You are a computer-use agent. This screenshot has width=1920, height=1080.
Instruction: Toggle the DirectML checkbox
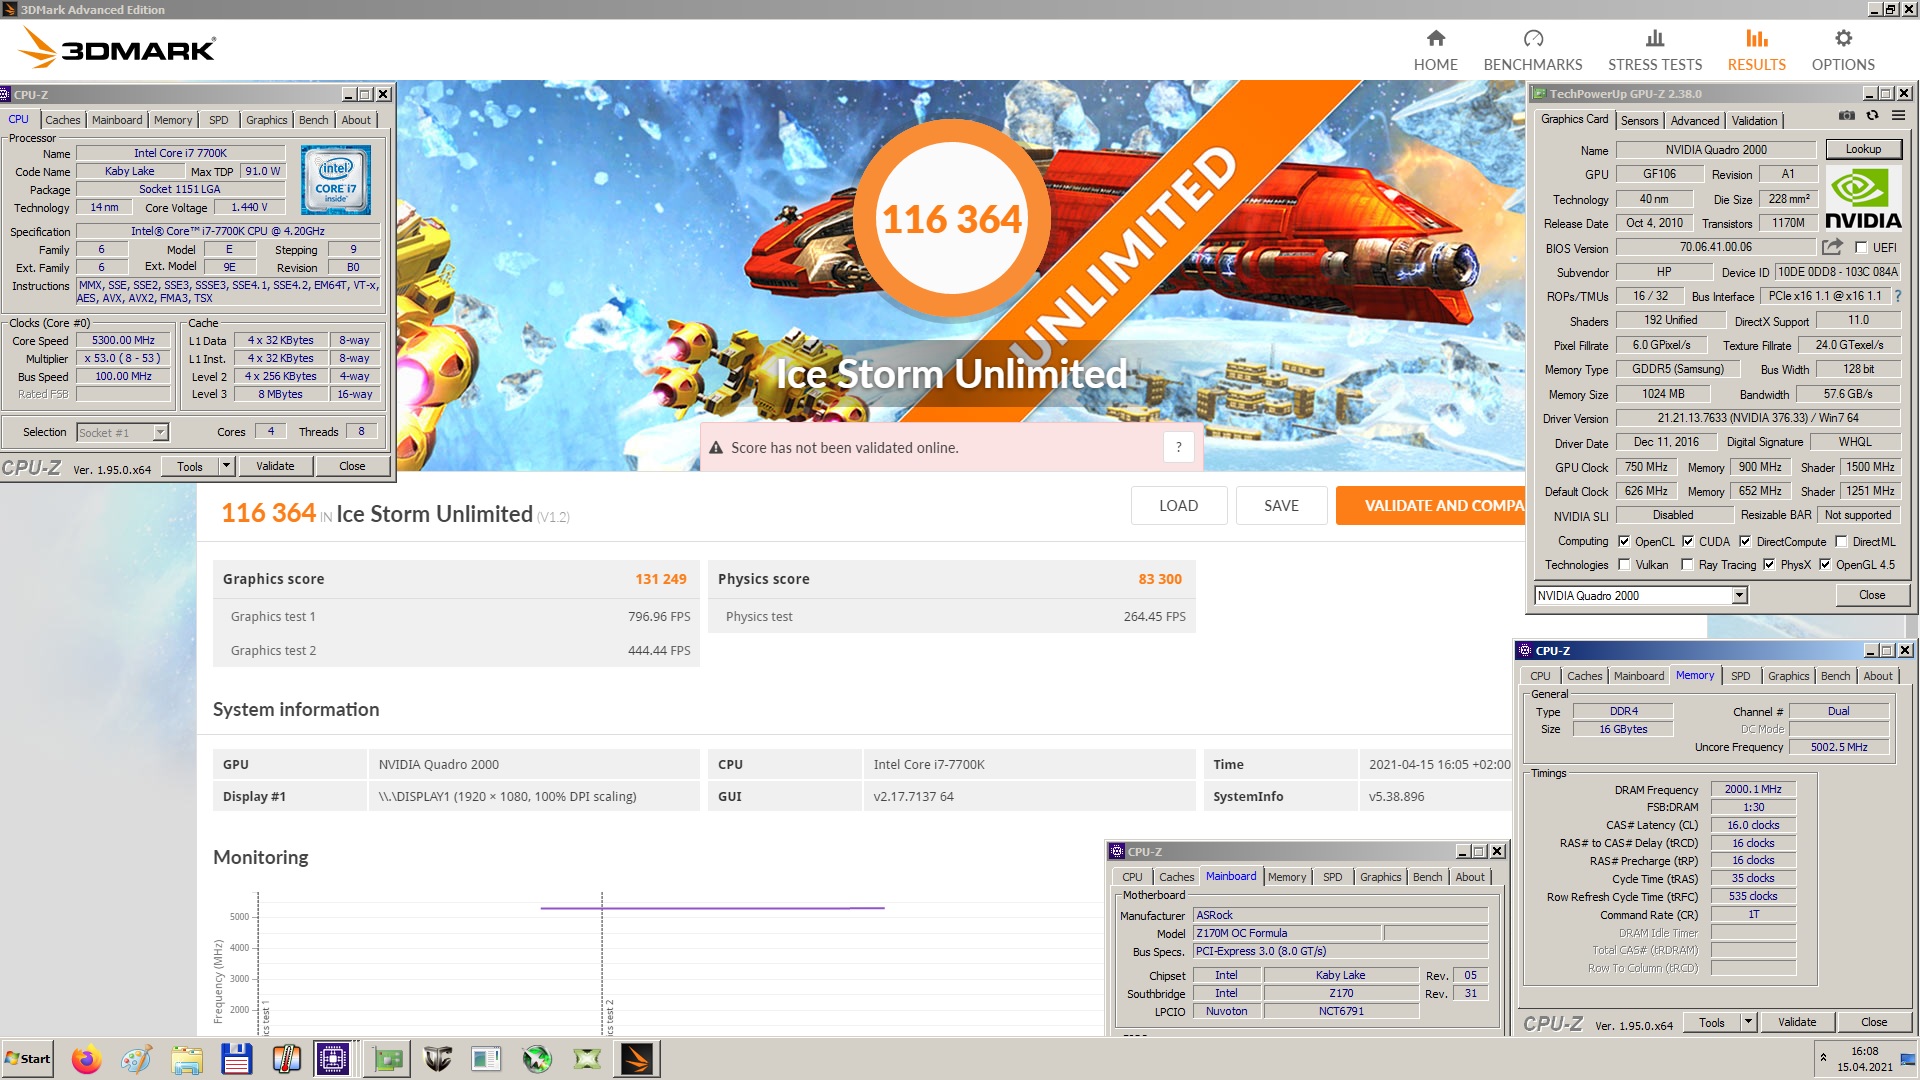[1841, 541]
